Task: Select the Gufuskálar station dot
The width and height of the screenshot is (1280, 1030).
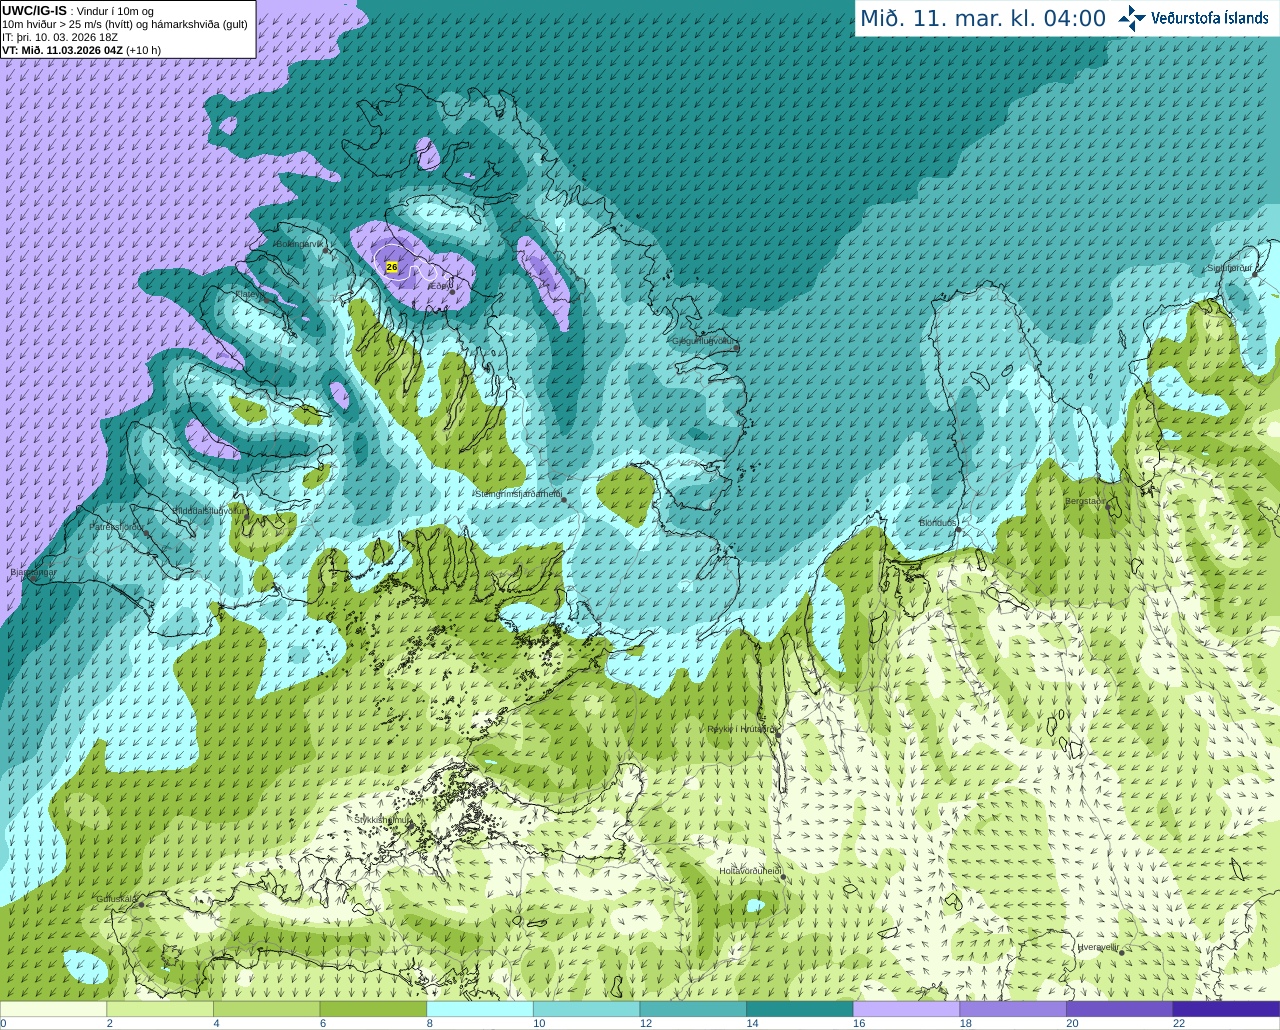Action: pos(141,904)
